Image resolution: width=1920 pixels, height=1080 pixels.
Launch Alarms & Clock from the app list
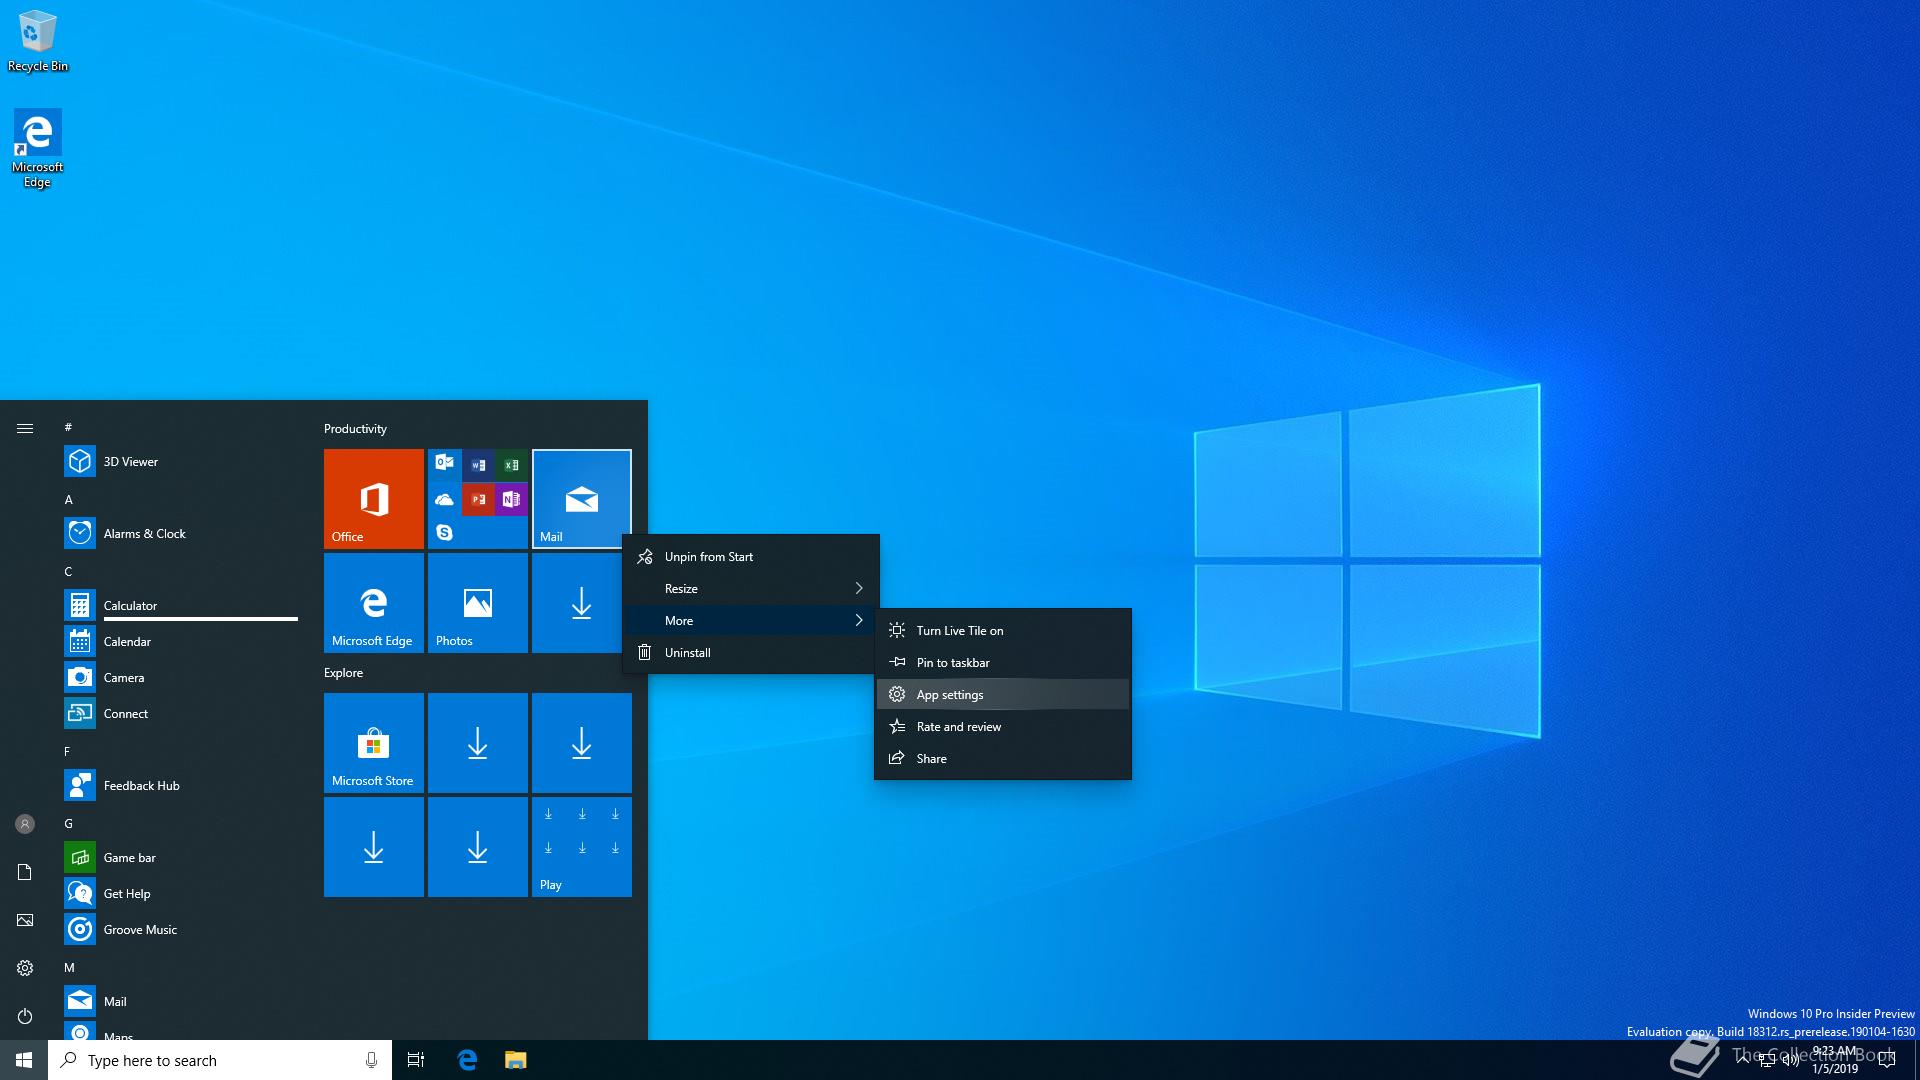click(180, 534)
